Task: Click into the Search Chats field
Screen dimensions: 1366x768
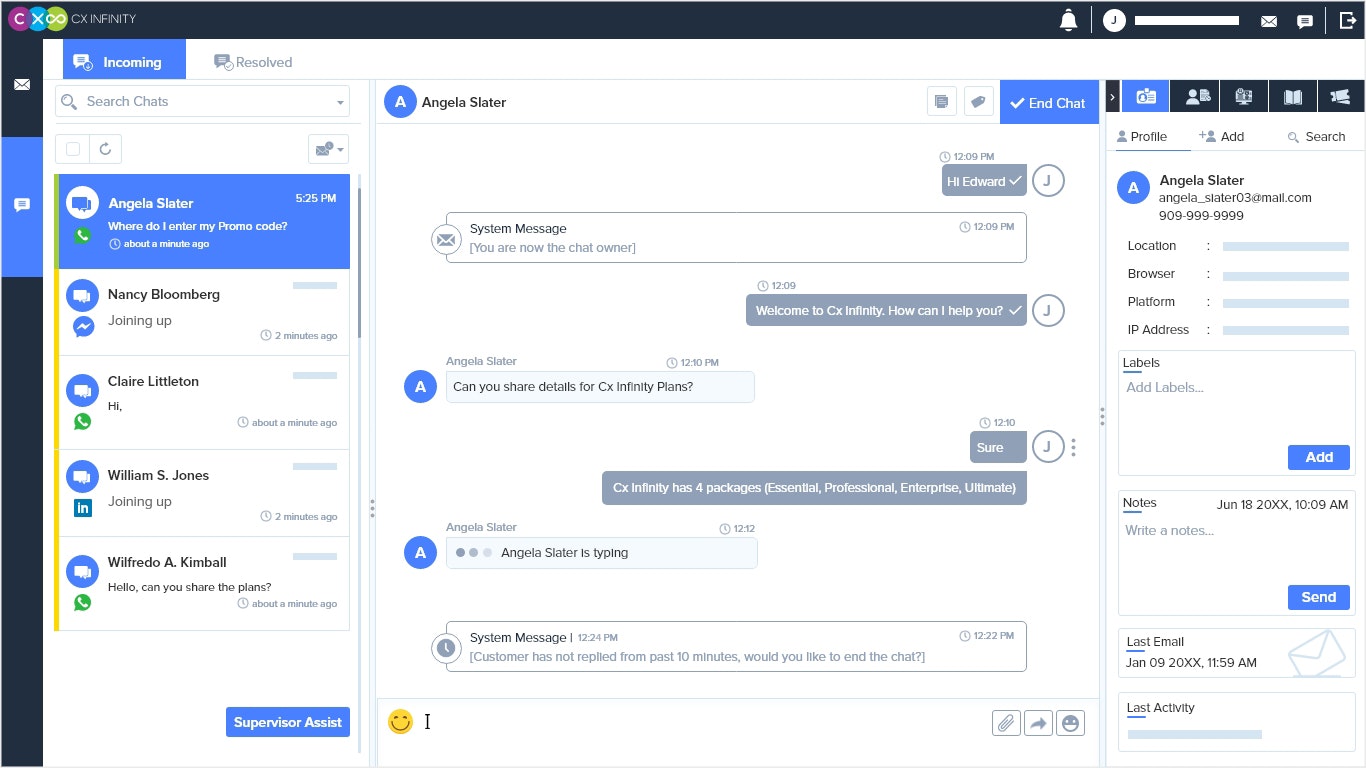Action: [x=203, y=102]
